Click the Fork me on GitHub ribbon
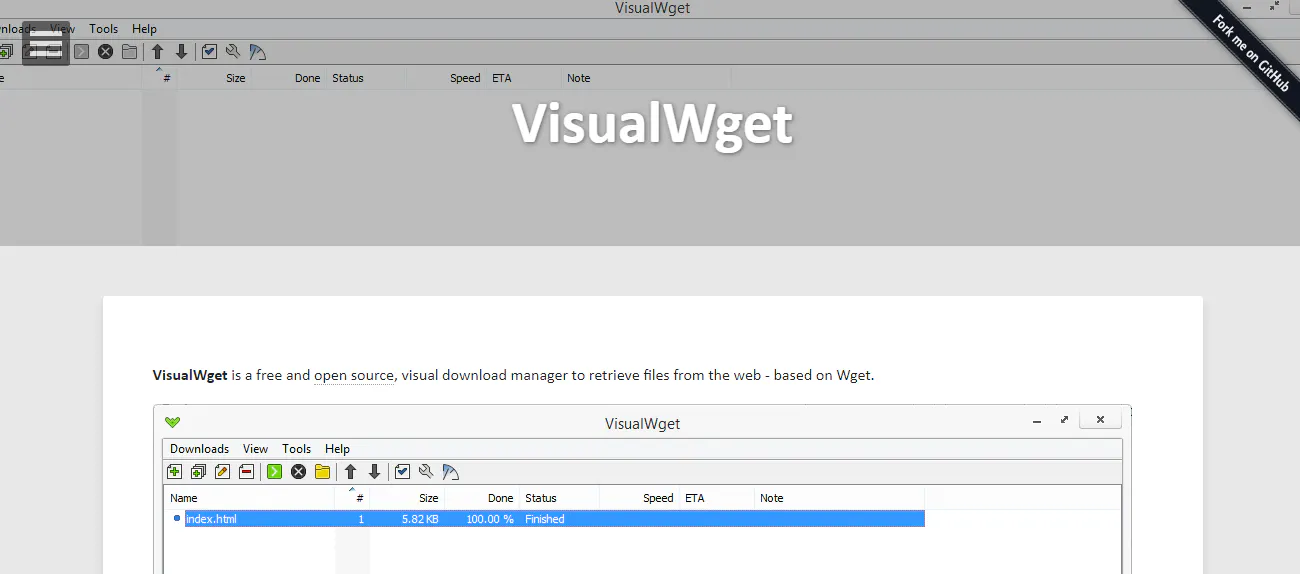Screen dimensions: 1300x574 (1249, 51)
